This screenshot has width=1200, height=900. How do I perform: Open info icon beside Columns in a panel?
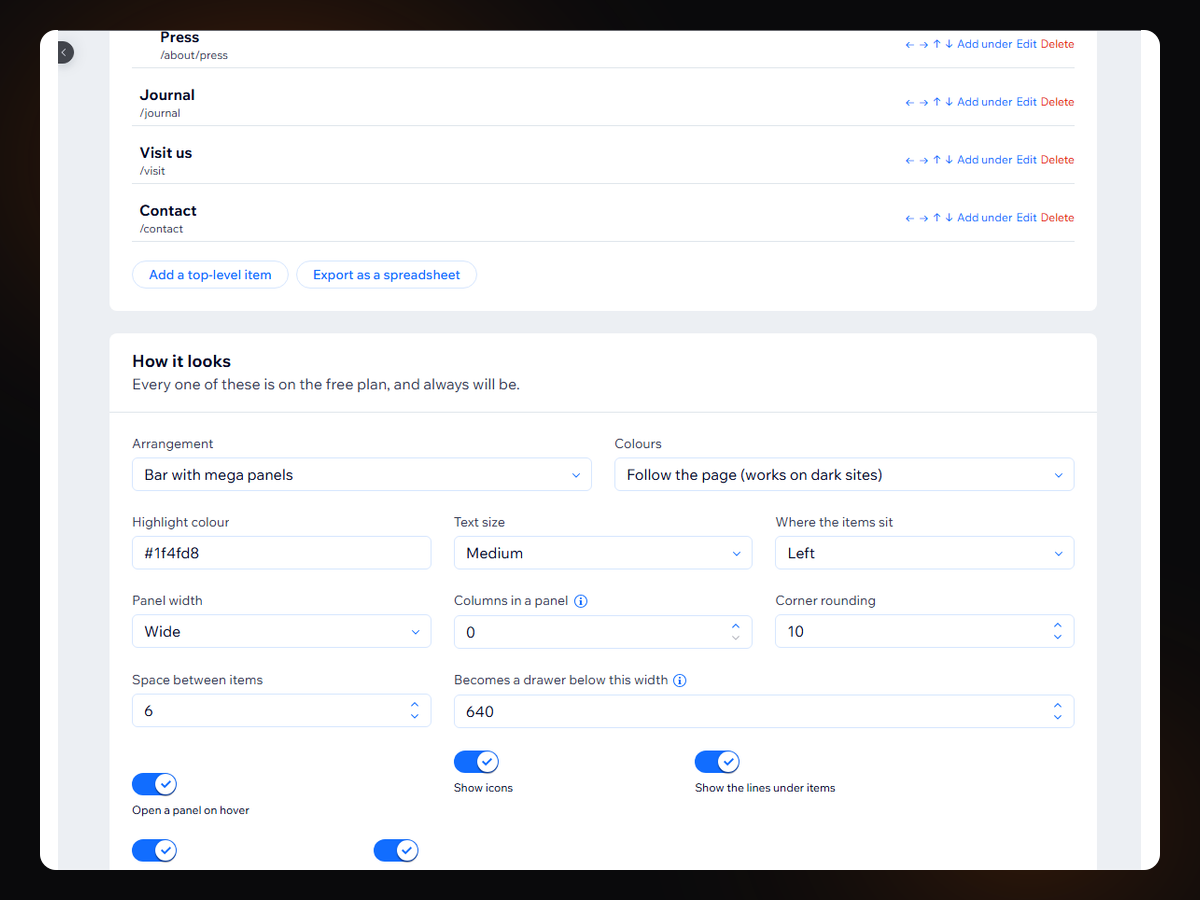(581, 601)
